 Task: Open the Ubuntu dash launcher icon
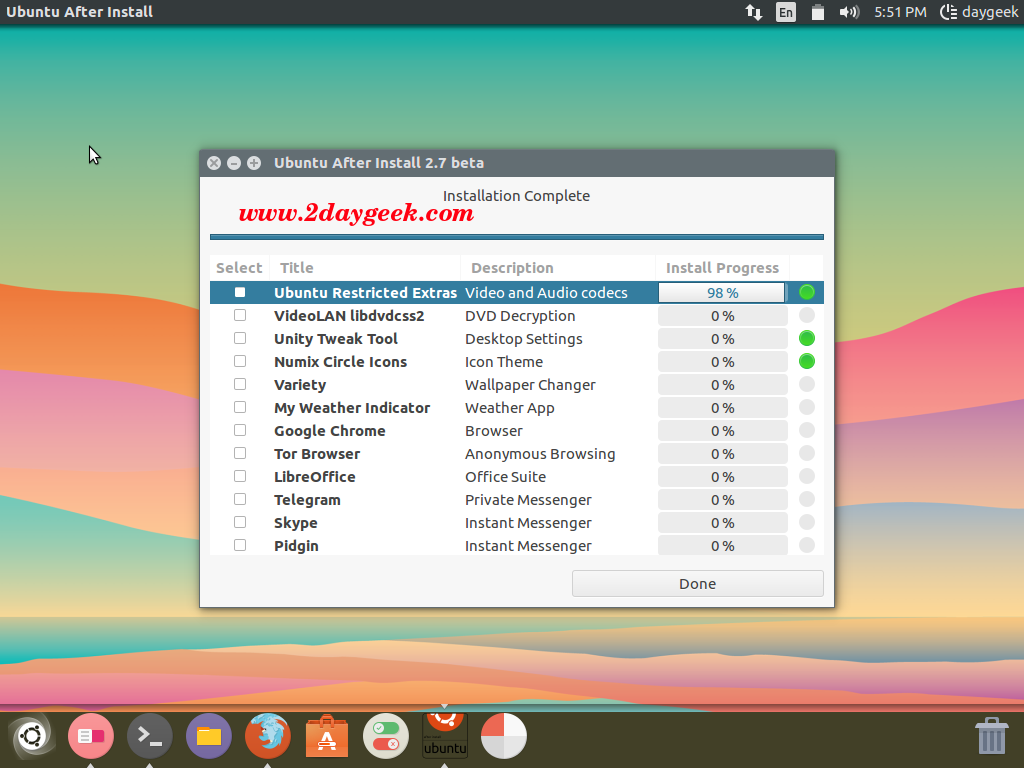(x=31, y=736)
